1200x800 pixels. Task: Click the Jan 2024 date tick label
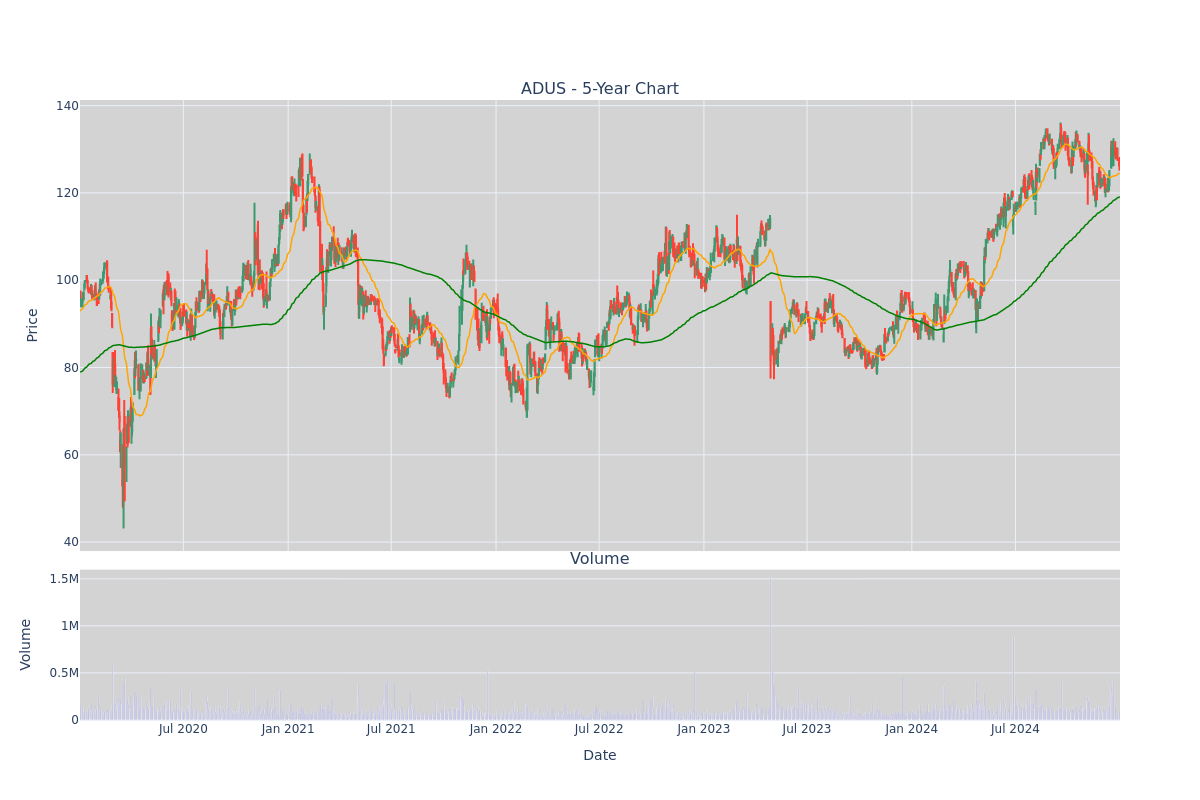click(x=912, y=729)
